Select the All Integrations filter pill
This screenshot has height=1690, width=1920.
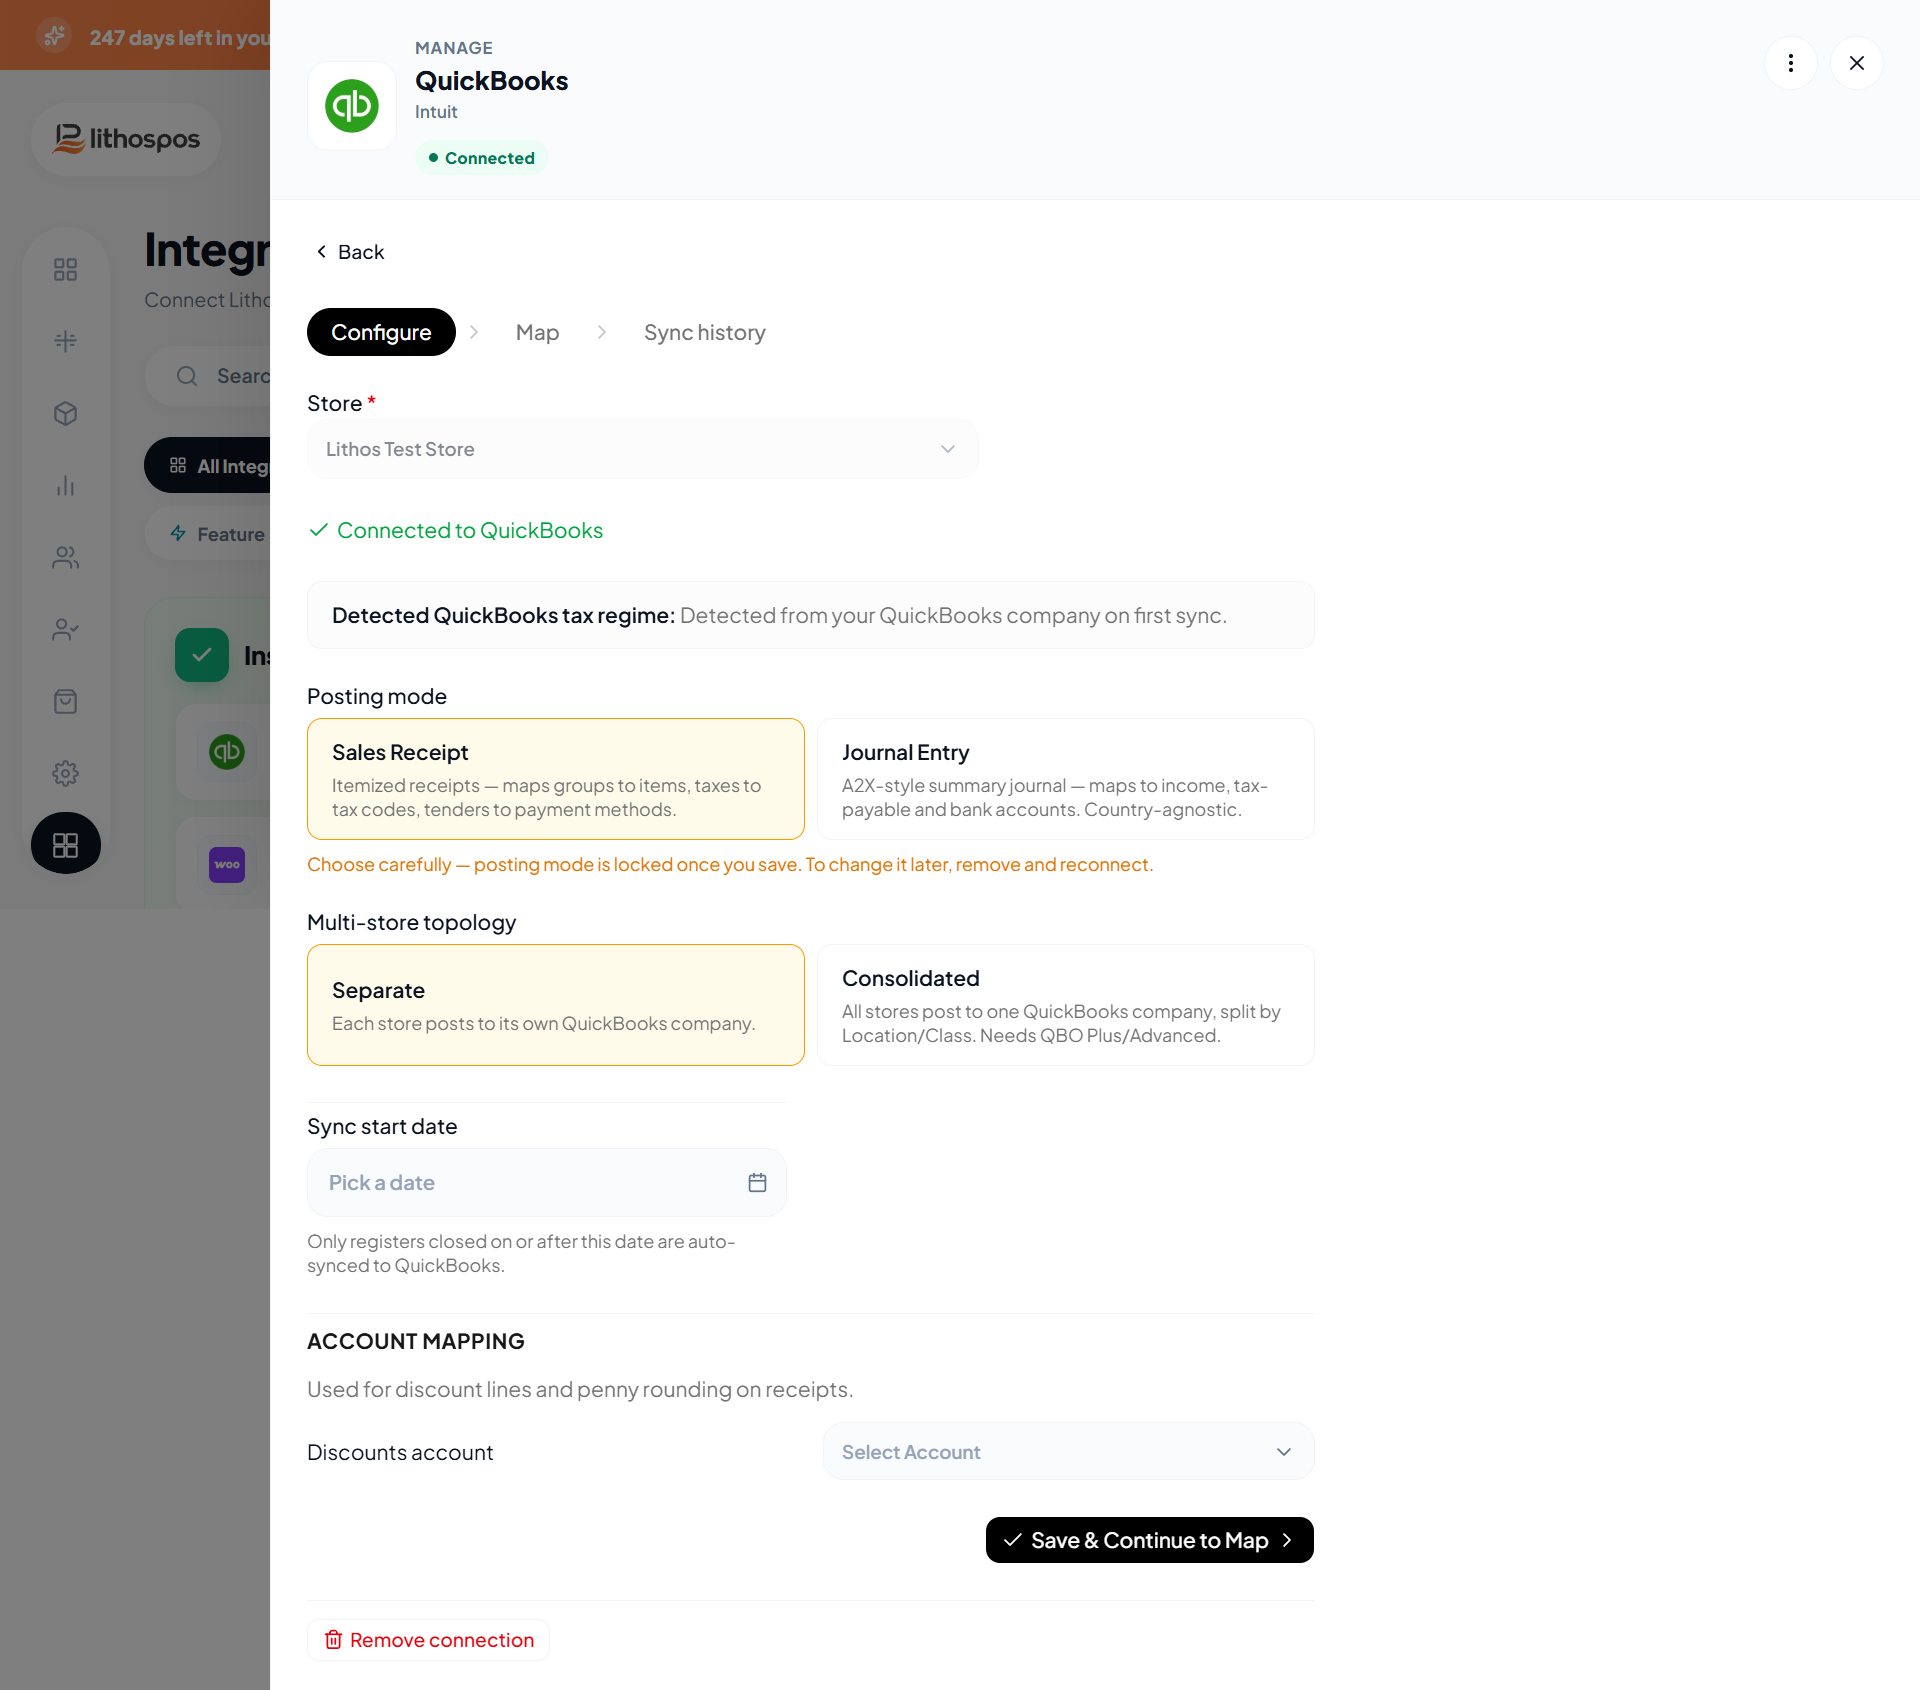coord(208,466)
